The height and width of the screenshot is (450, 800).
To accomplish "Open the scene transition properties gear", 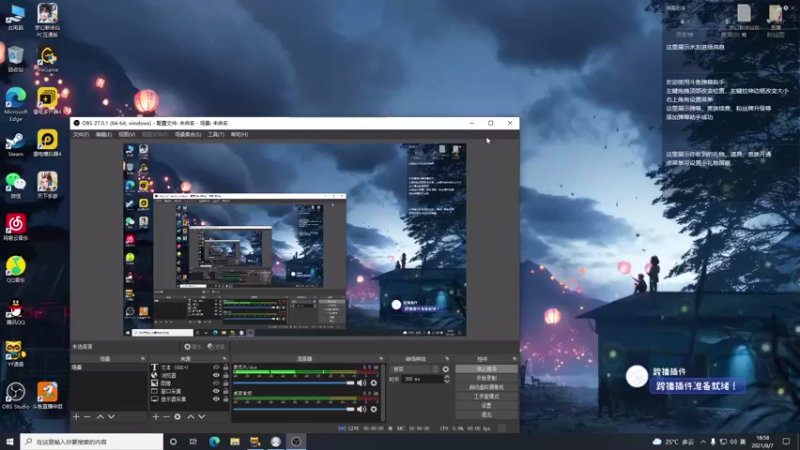I will pos(446,369).
